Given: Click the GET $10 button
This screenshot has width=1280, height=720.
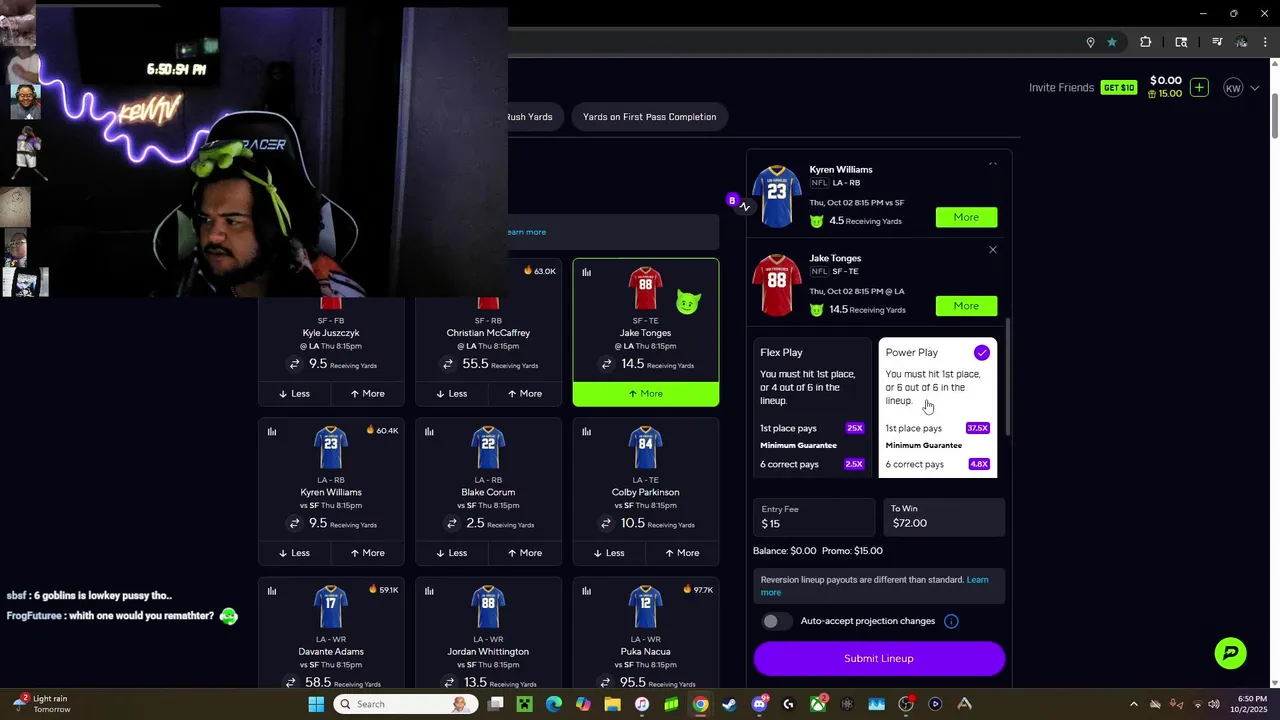Looking at the screenshot, I should click(1119, 88).
